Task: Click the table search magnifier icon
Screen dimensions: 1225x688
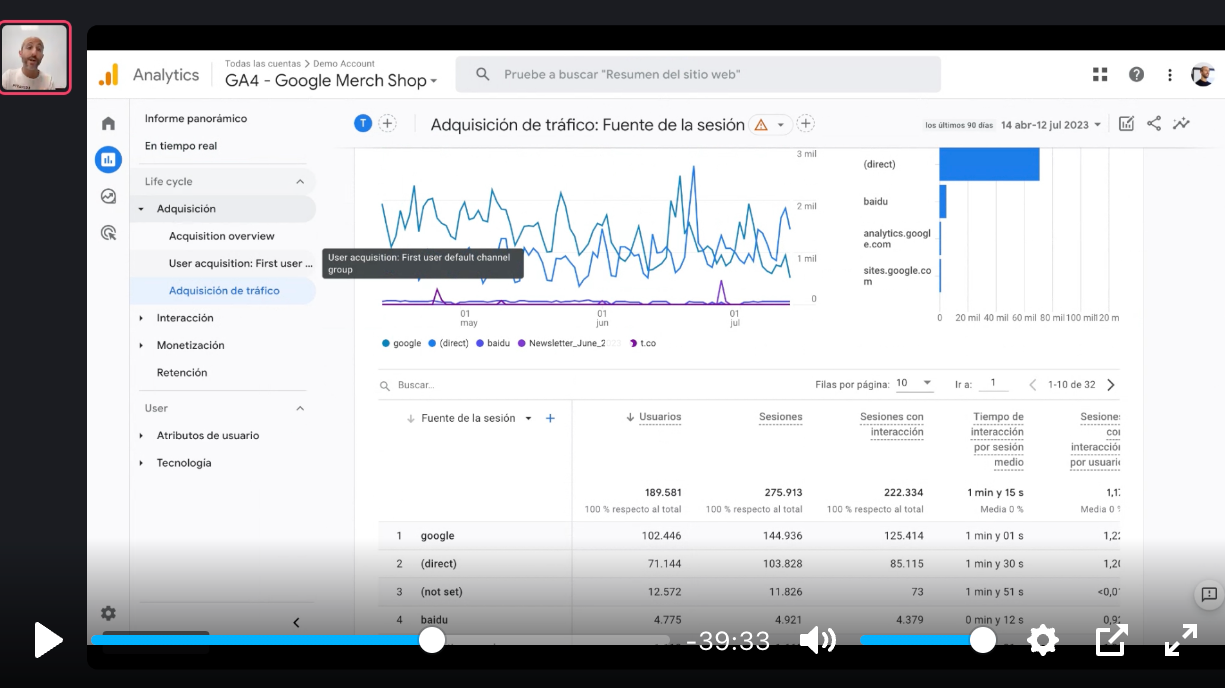Action: pos(385,385)
